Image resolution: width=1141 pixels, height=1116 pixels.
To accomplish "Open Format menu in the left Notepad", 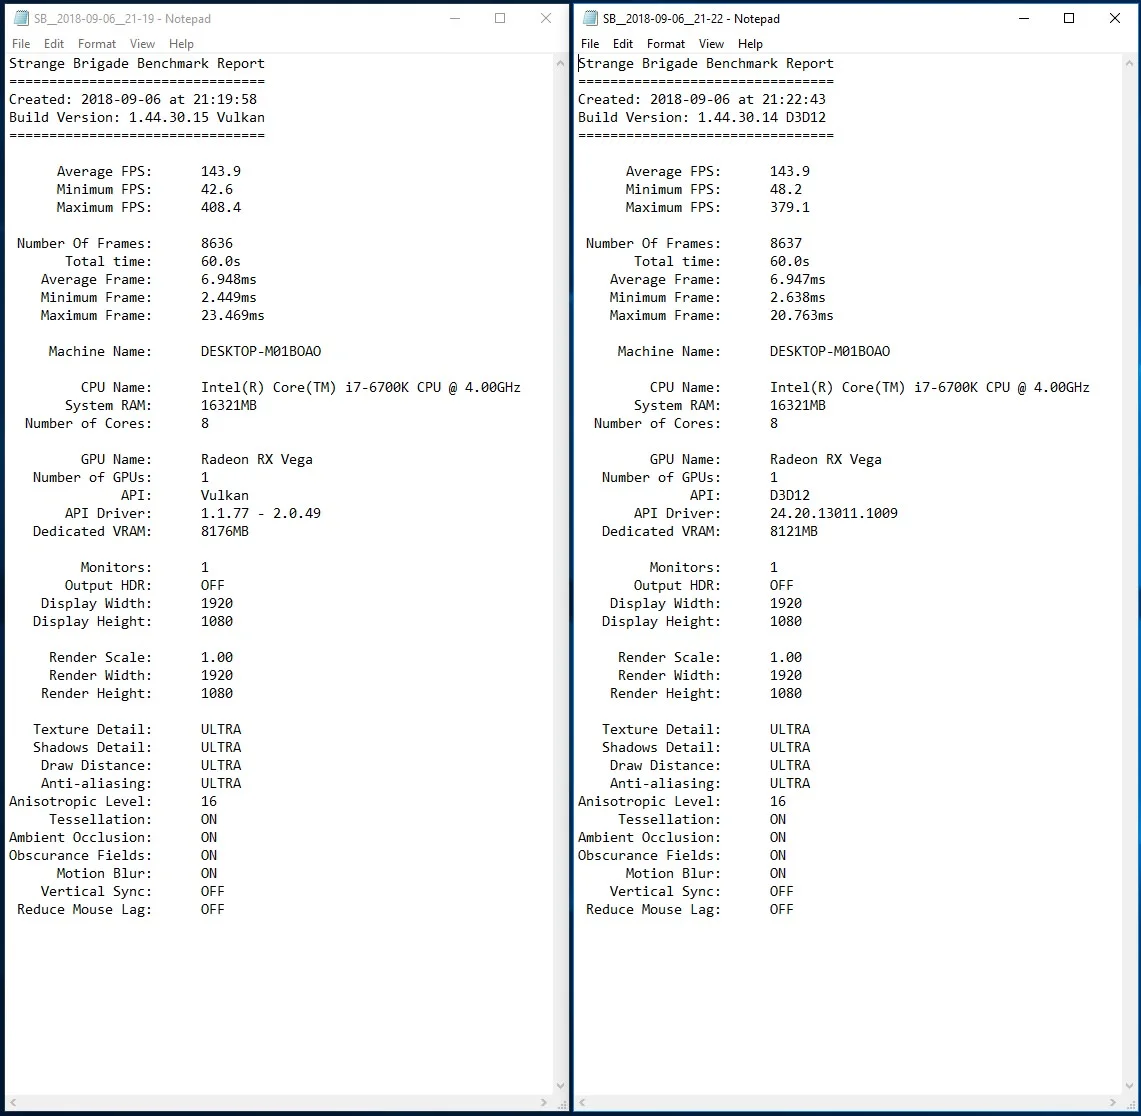I will [97, 44].
